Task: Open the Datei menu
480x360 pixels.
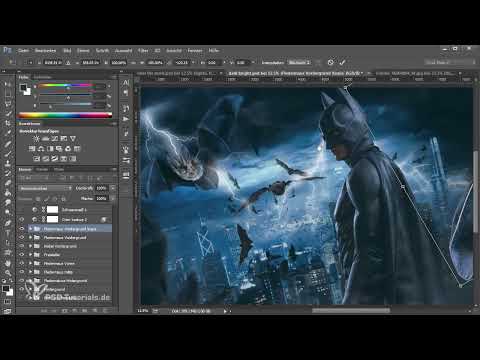Action: click(23, 50)
